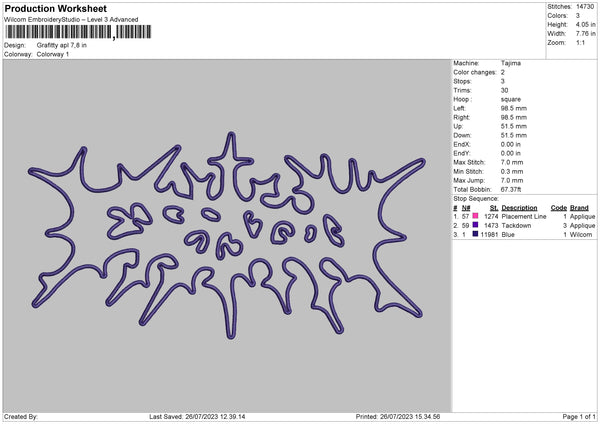The image size is (600, 424).
Task: Click the purple embroidery design outline preview
Action: 227,235
